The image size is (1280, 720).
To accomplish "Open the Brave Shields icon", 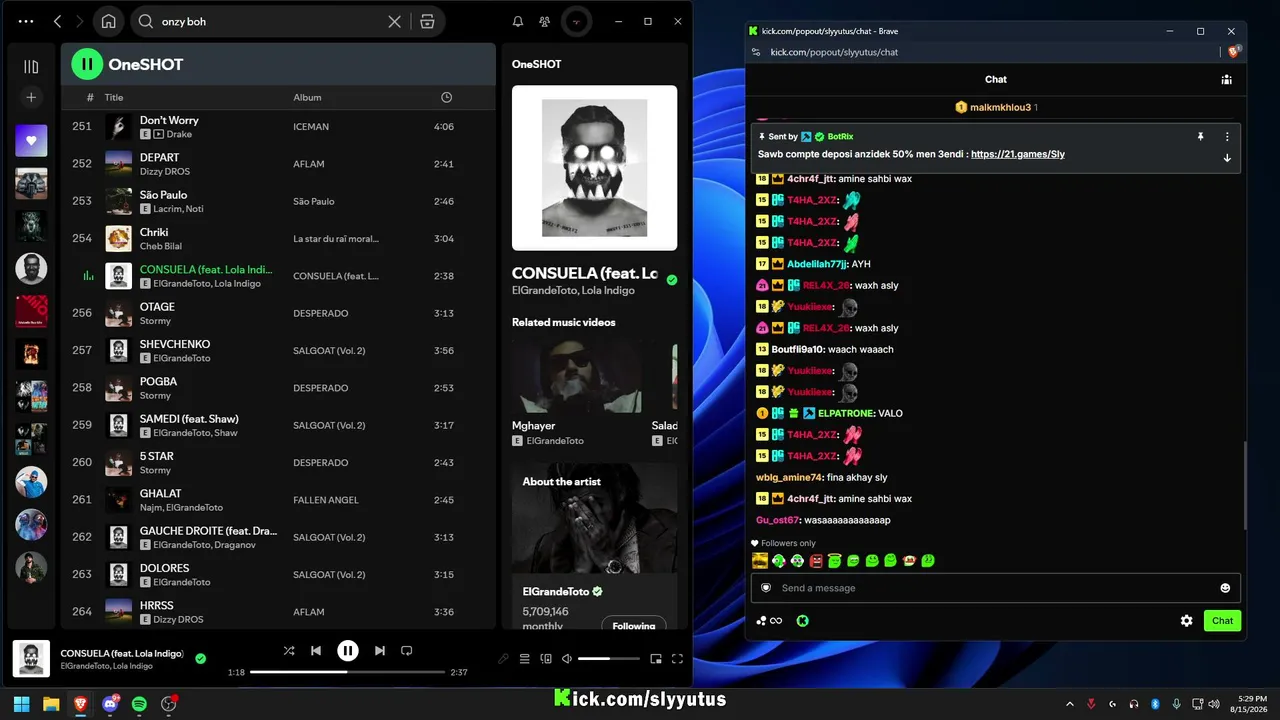I will pyautogui.click(x=1234, y=51).
